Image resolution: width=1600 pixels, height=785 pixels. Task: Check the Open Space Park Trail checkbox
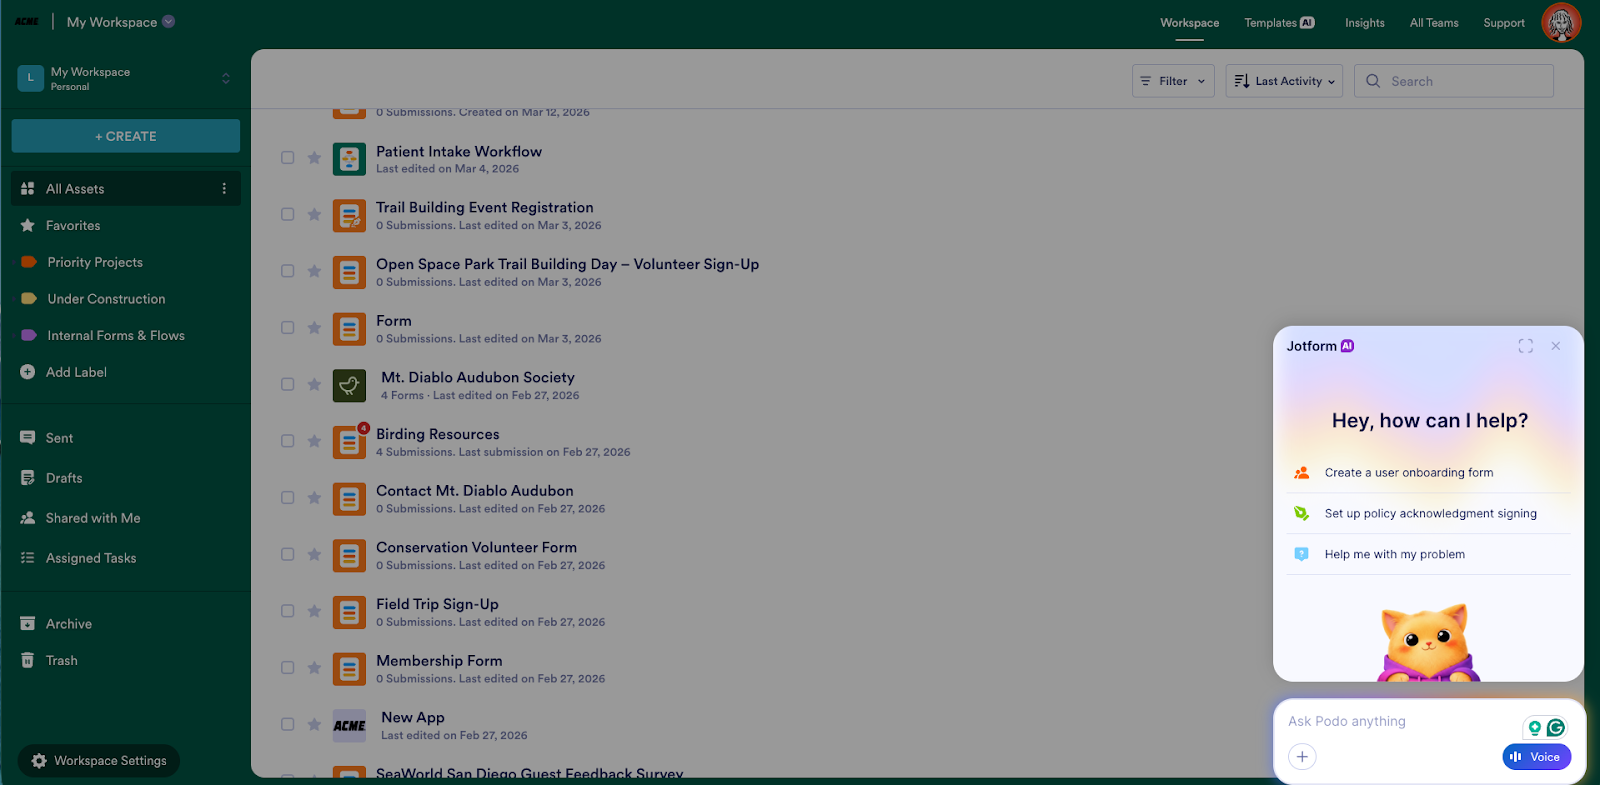(x=288, y=271)
